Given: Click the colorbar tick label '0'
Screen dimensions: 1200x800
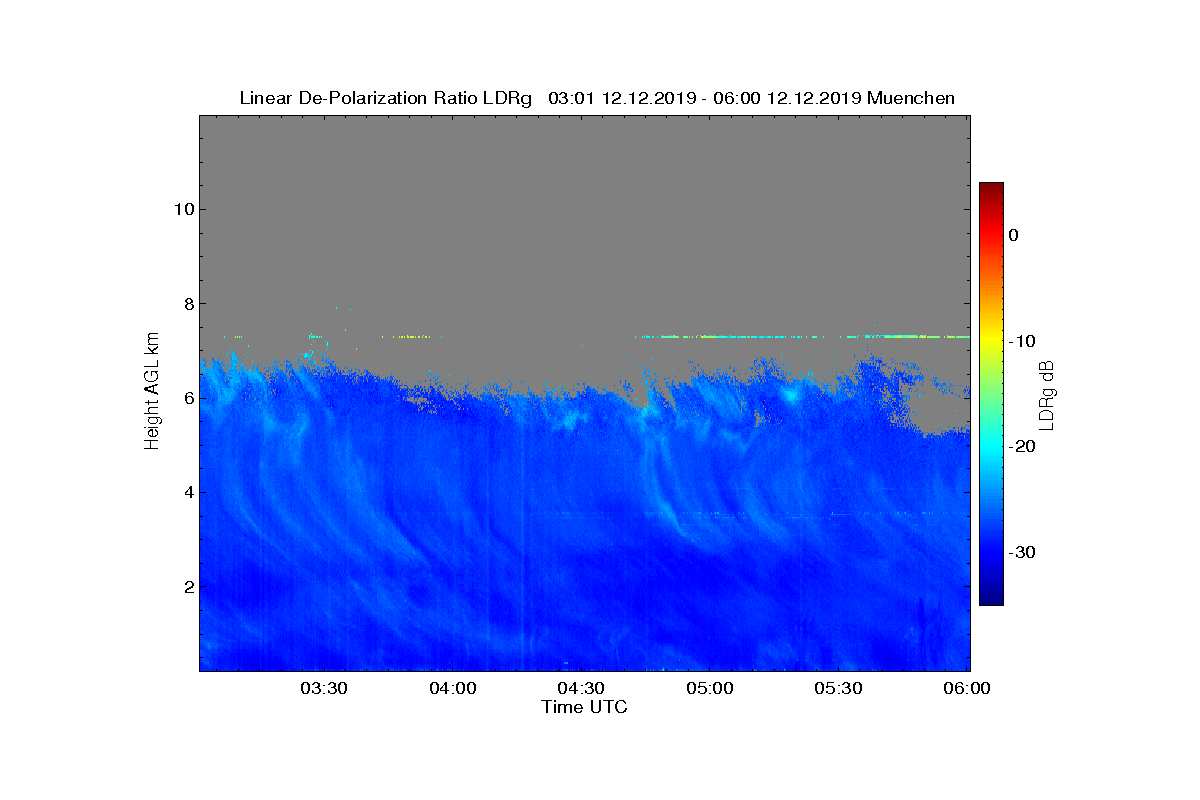Looking at the screenshot, I should 1013,235.
